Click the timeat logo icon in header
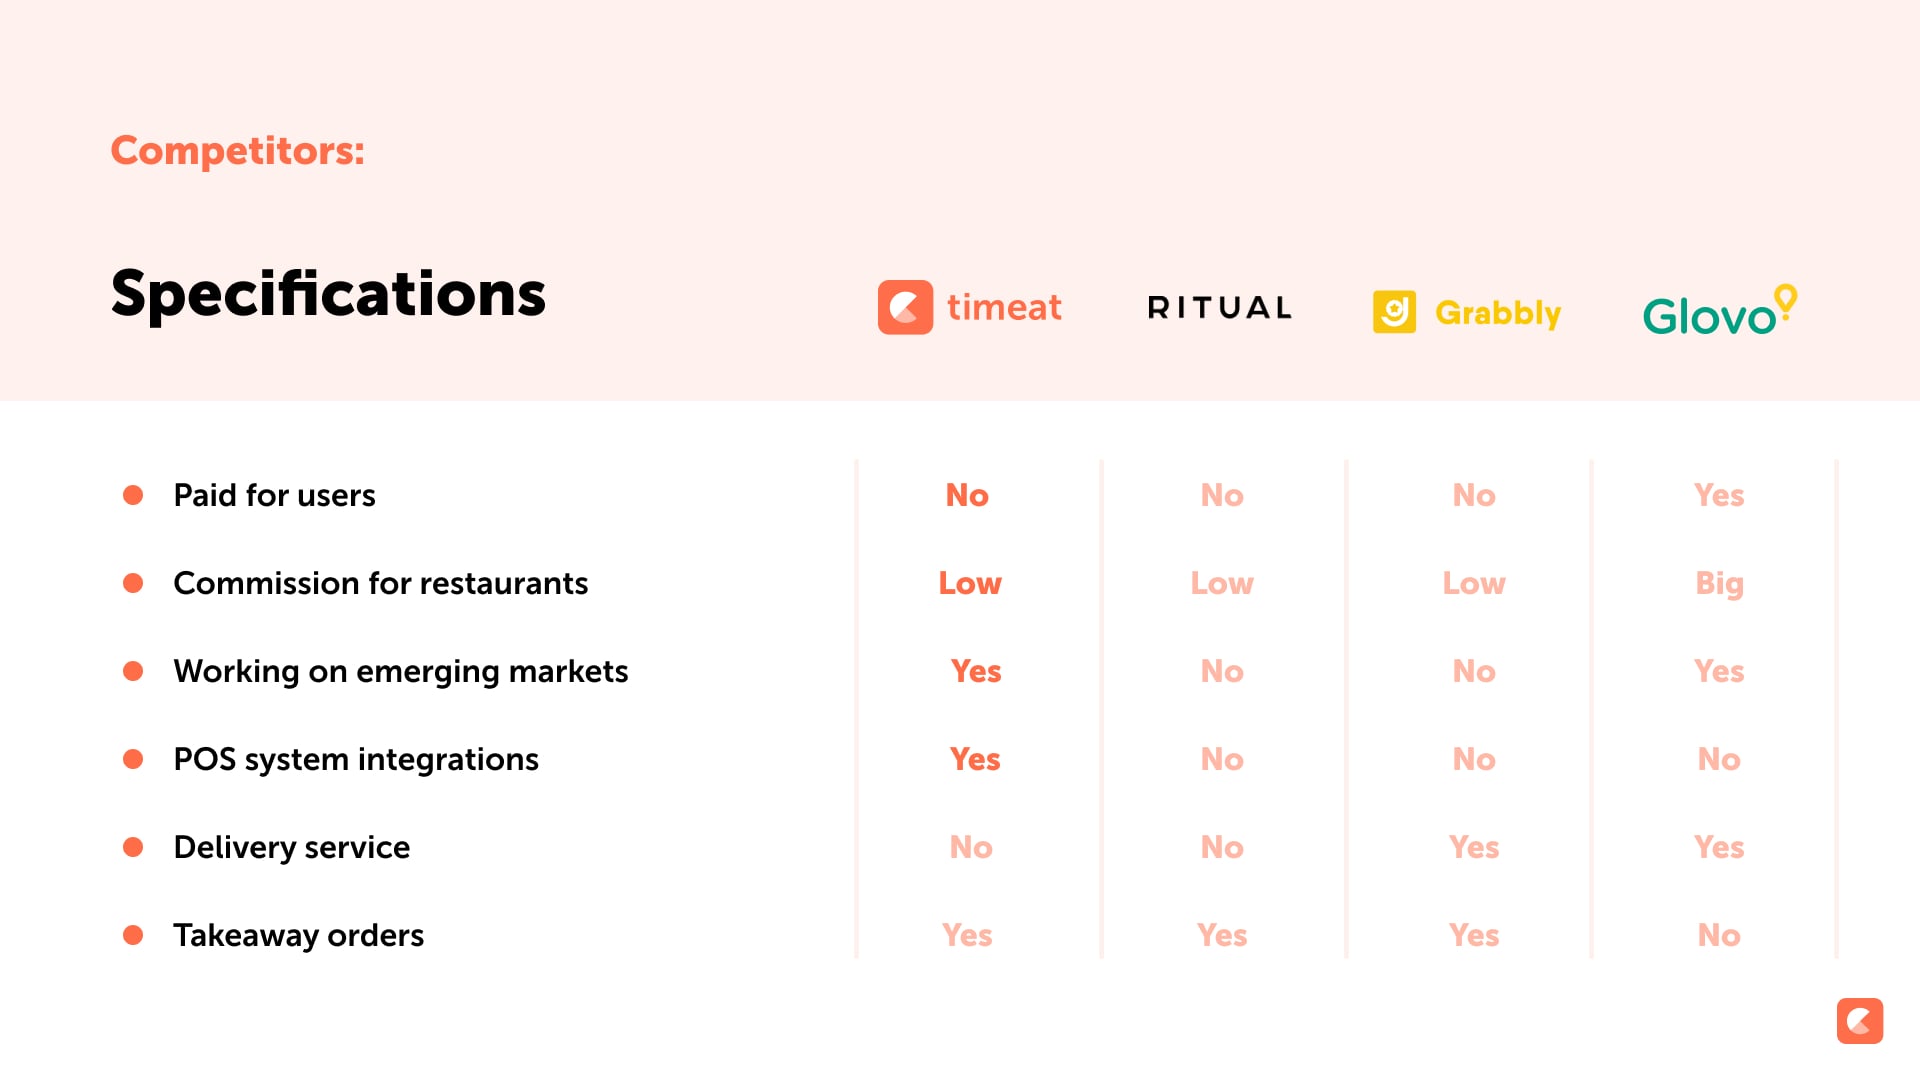This screenshot has height=1080, width=1920. [905, 307]
